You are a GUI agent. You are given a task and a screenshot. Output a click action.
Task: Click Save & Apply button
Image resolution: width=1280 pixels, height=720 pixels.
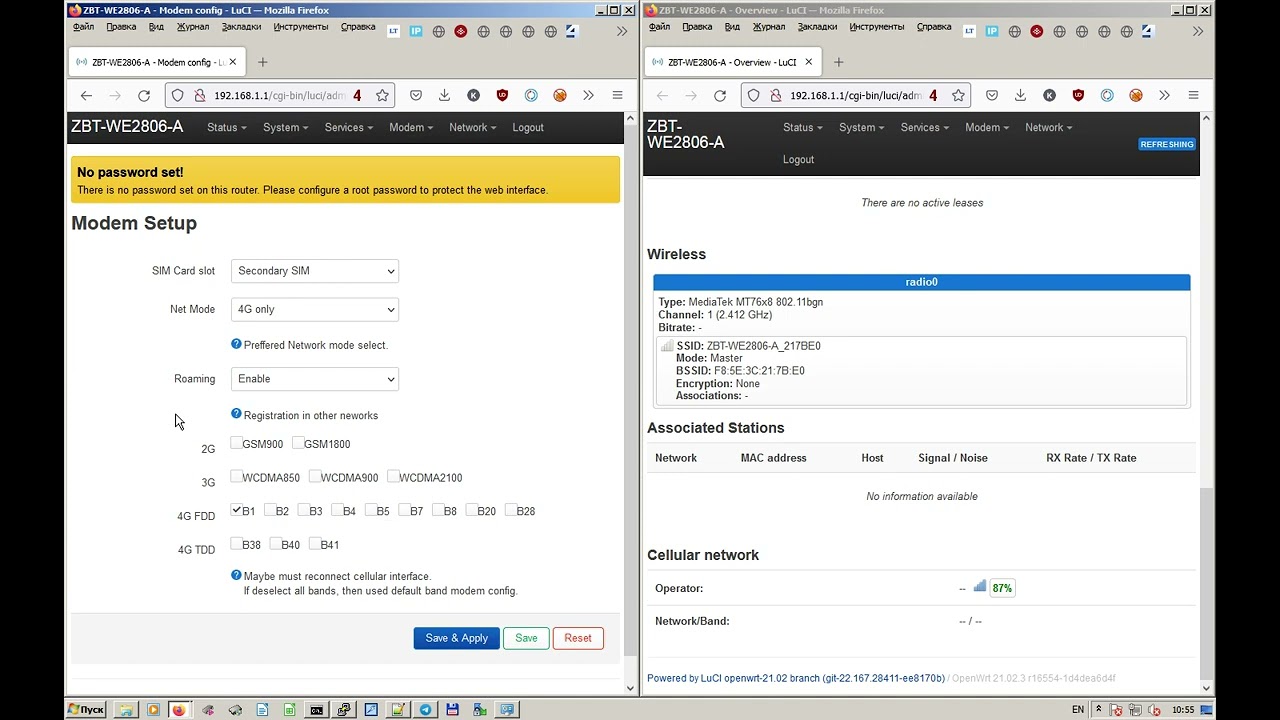click(x=457, y=638)
